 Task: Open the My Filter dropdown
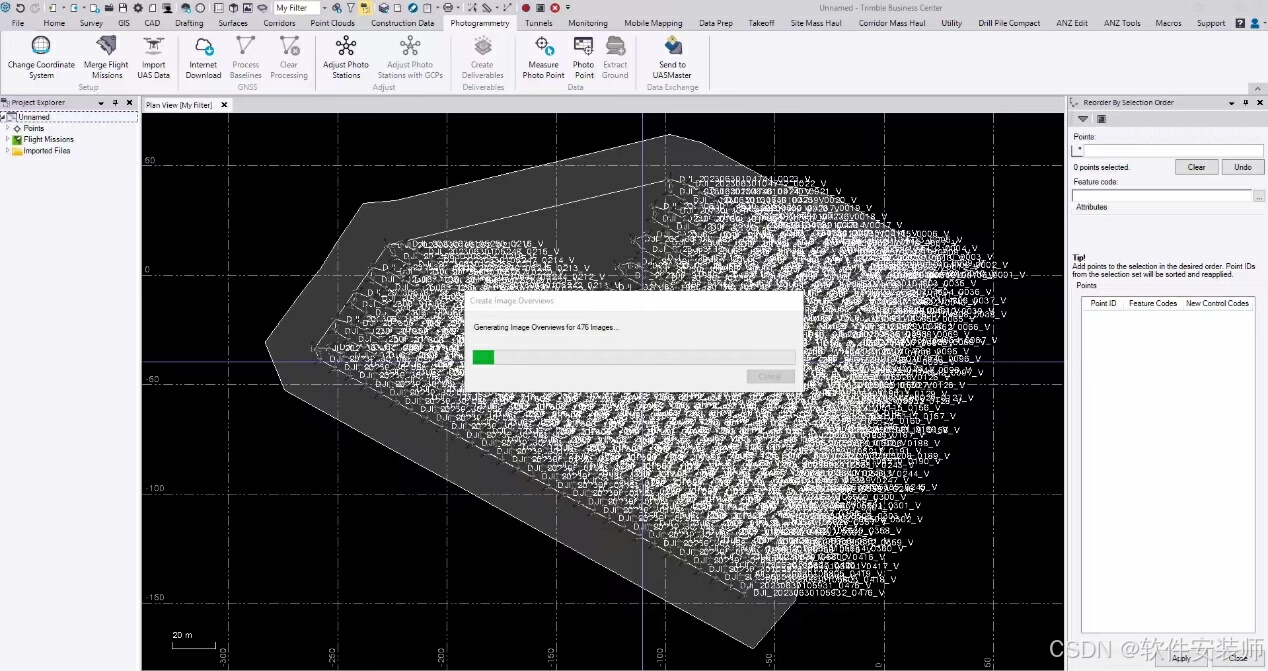tap(324, 8)
